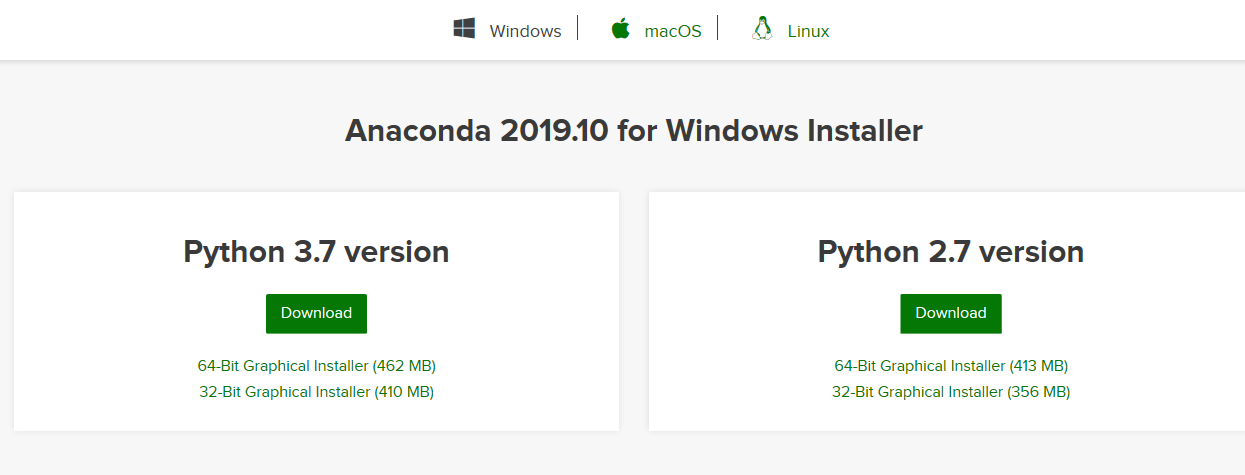Get the 32-Bit Graphical Installer (356 MB)
Screen dimensions: 1245x475
click(x=951, y=392)
